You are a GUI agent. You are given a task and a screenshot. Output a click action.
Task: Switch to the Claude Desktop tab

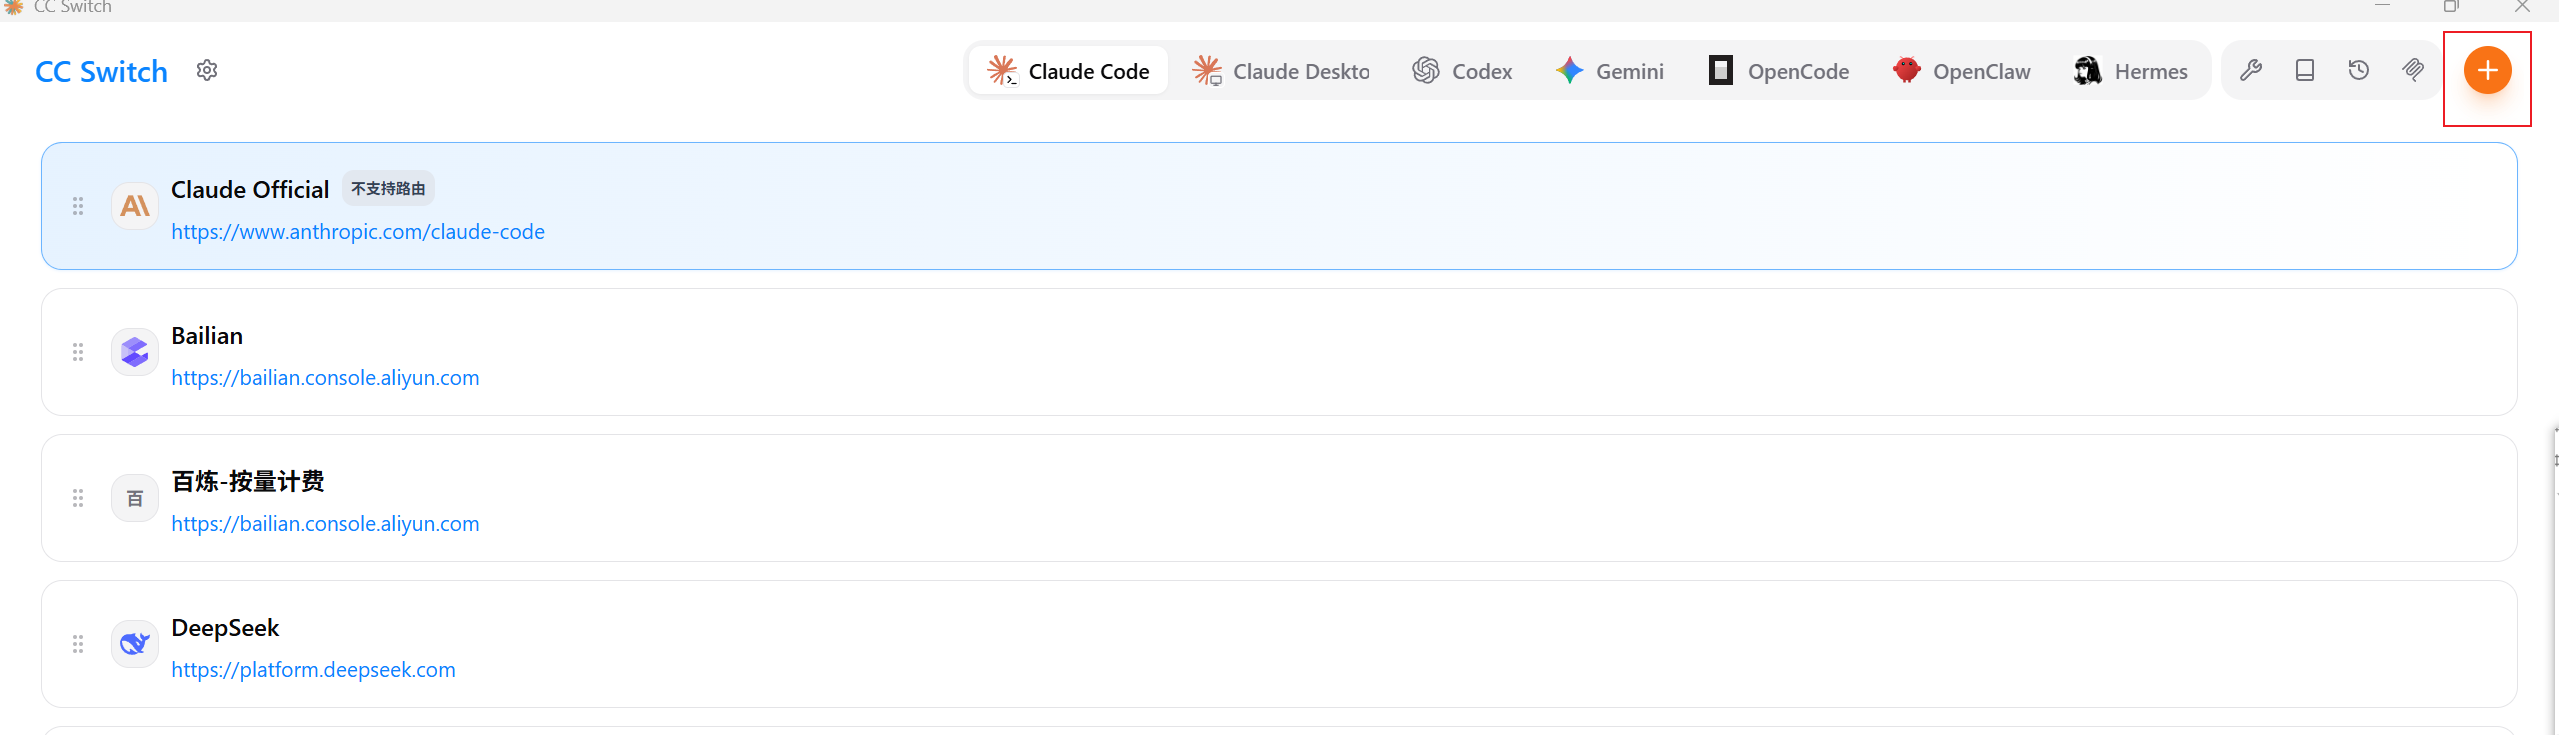[x=1280, y=71]
